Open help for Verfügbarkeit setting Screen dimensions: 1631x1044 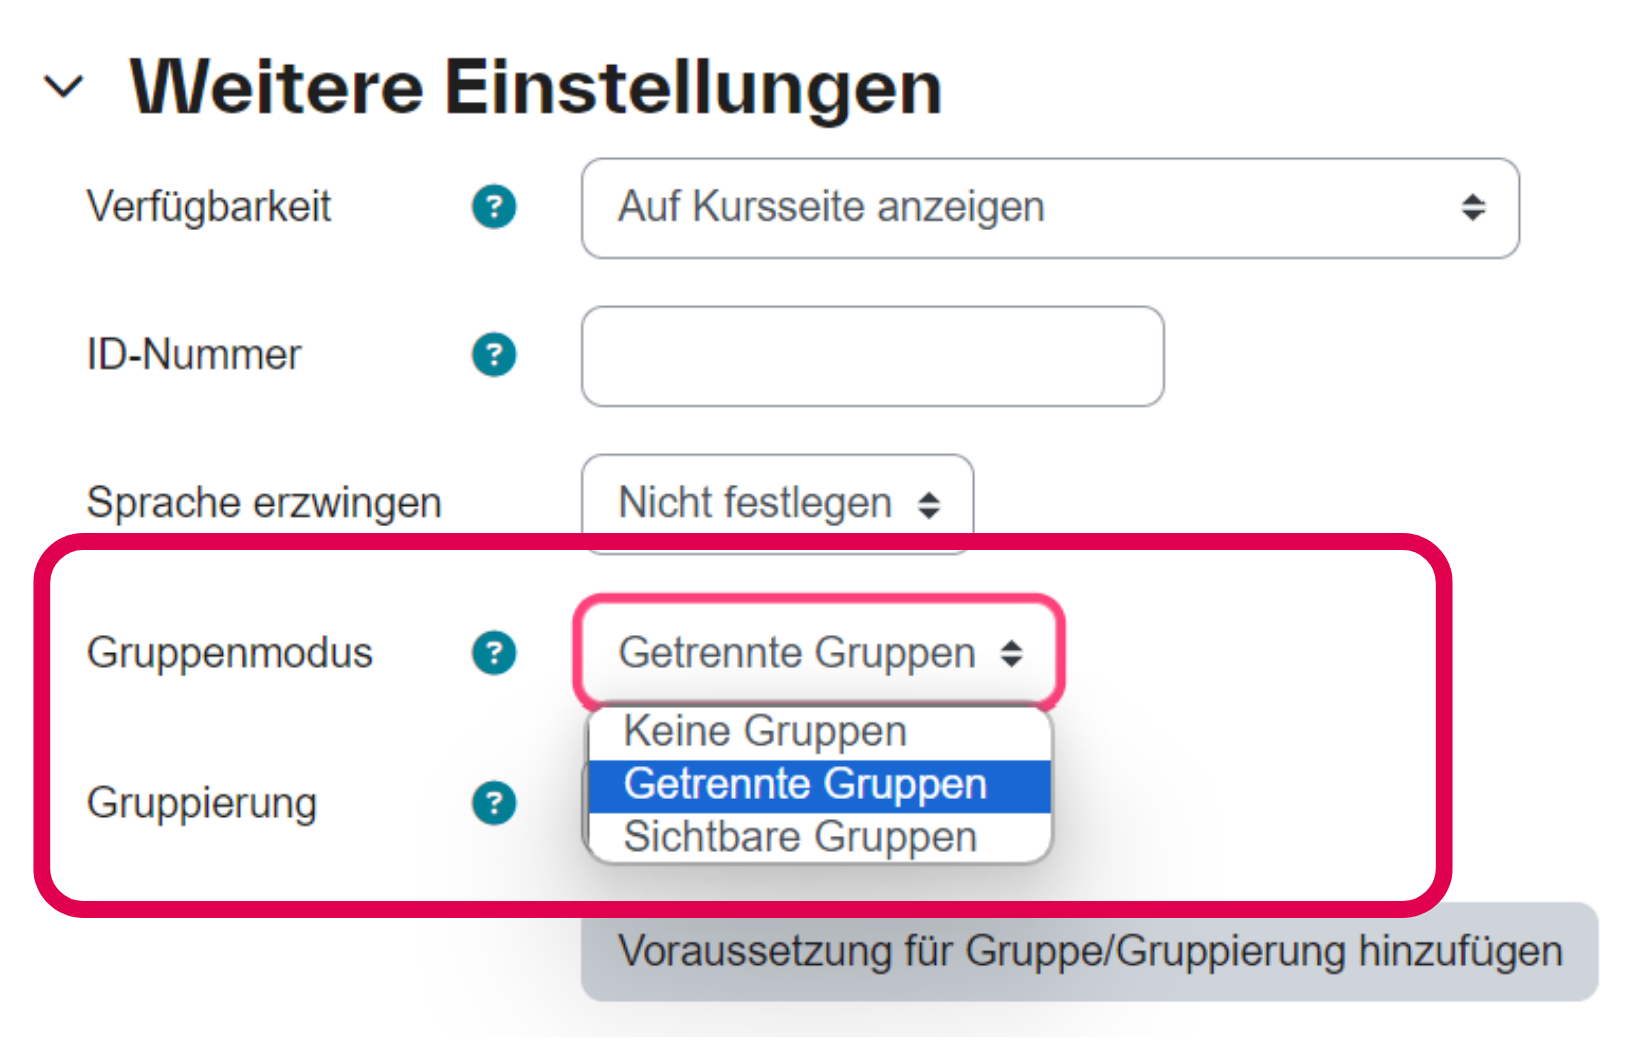point(494,207)
